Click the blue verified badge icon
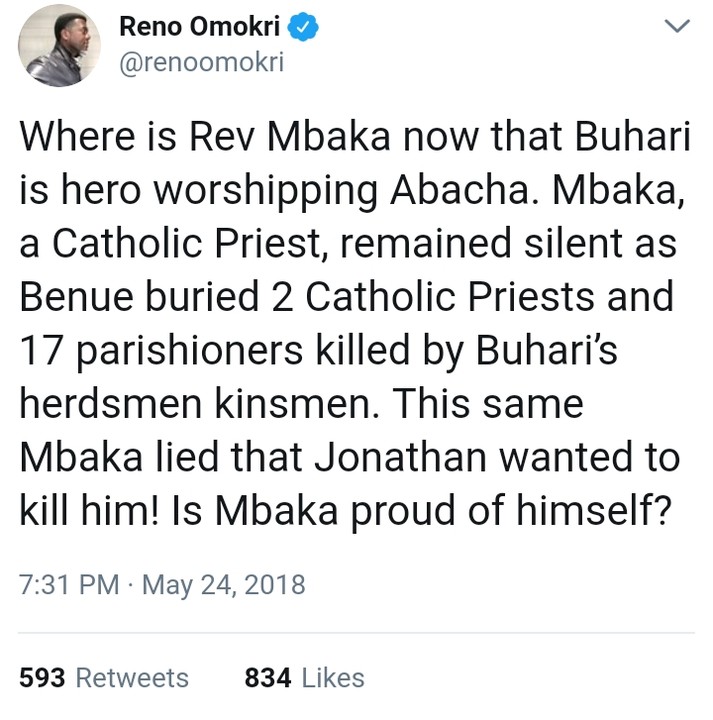713x720 pixels. point(305,29)
